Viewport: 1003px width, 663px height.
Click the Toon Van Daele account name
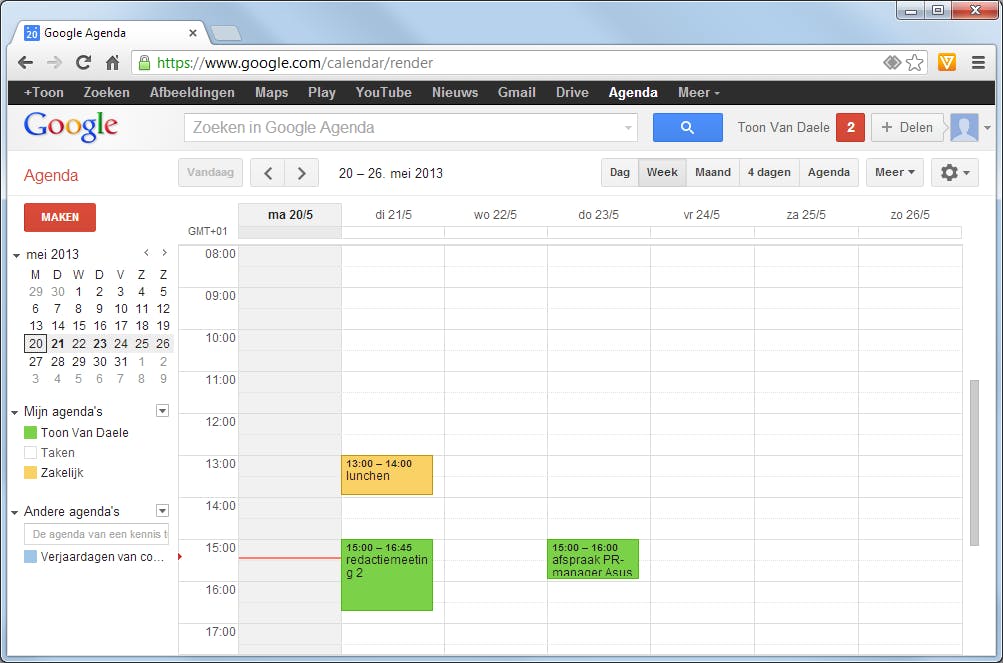pos(783,127)
